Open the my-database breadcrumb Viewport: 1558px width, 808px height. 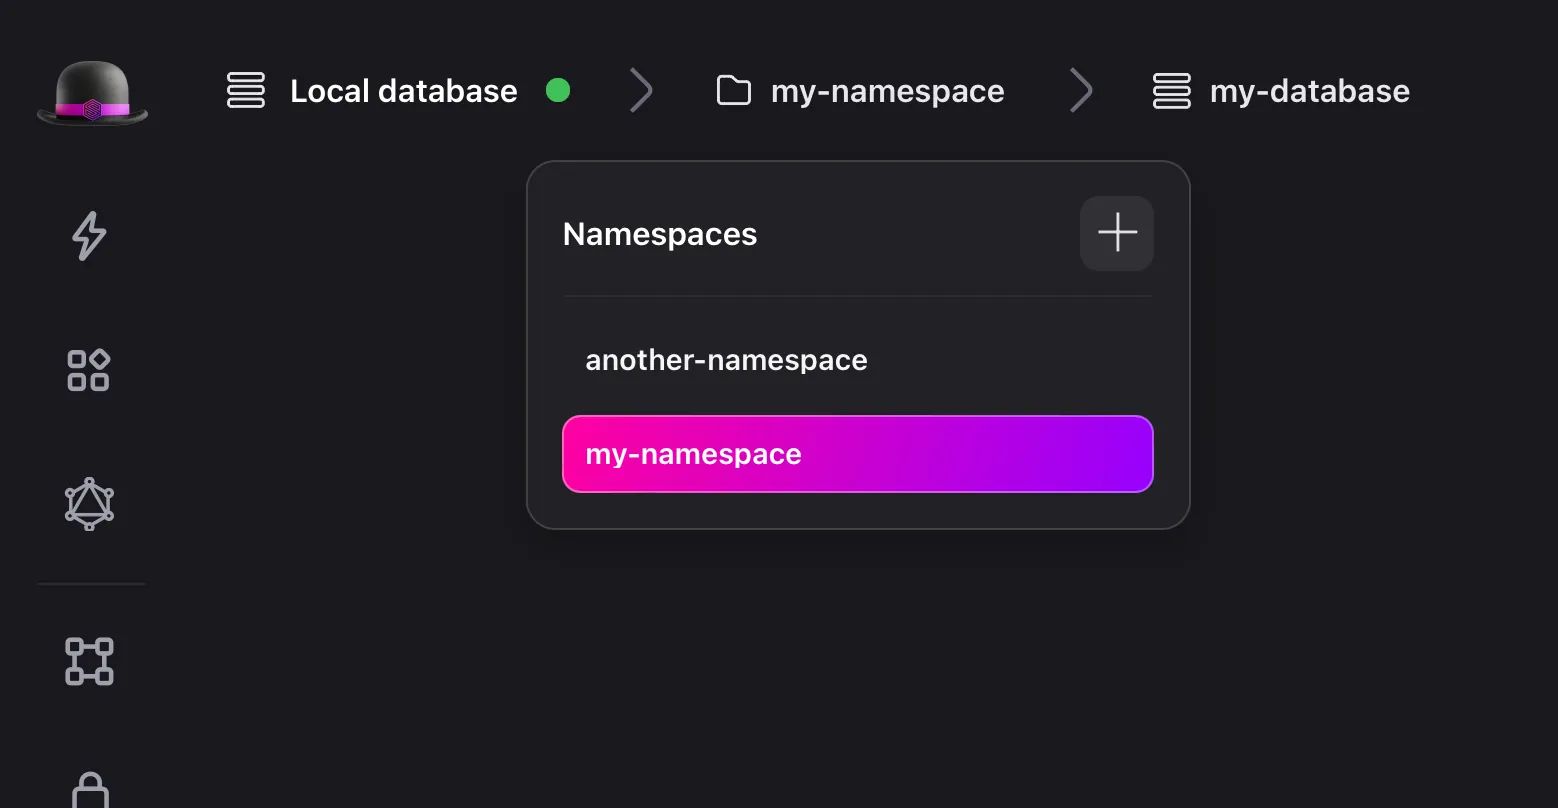point(1310,90)
